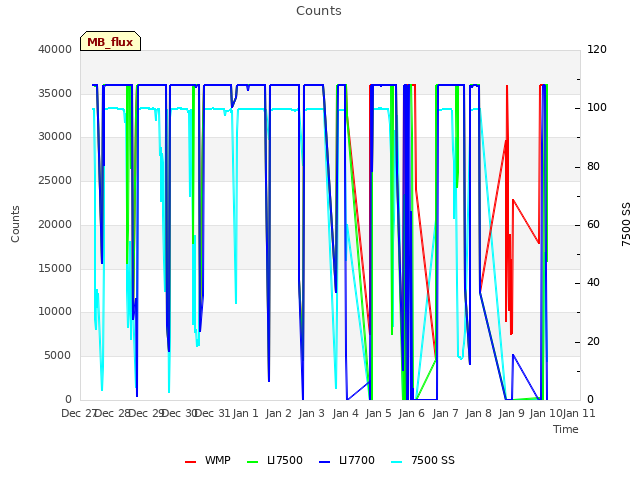Toggle the LI7500 legend entry
This screenshot has width=640, height=480.
[x=275, y=460]
